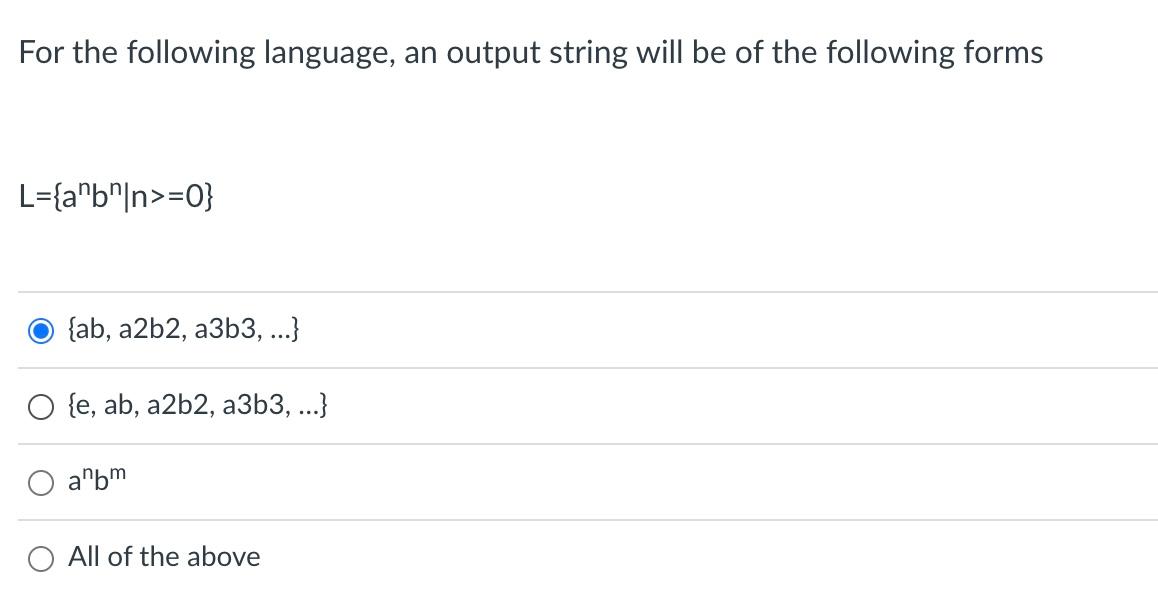Click the All of the above label text
The image size is (1158, 612).
point(163,557)
